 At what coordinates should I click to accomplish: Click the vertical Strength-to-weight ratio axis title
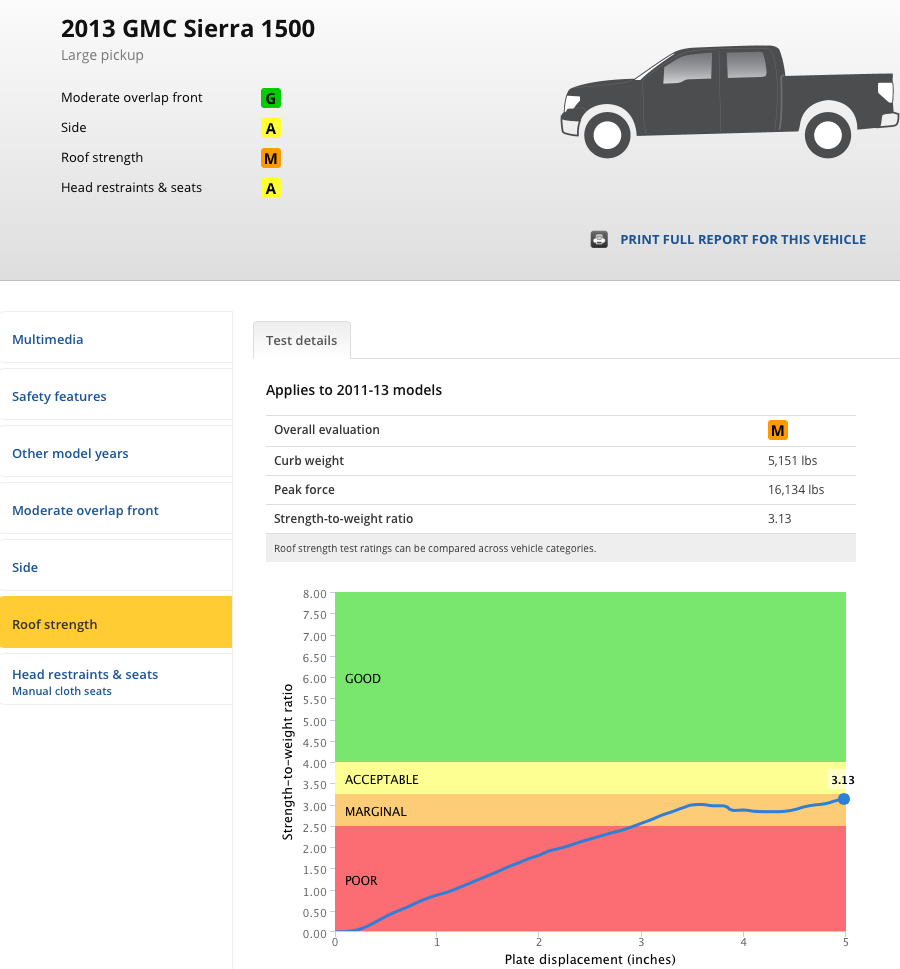(x=287, y=762)
